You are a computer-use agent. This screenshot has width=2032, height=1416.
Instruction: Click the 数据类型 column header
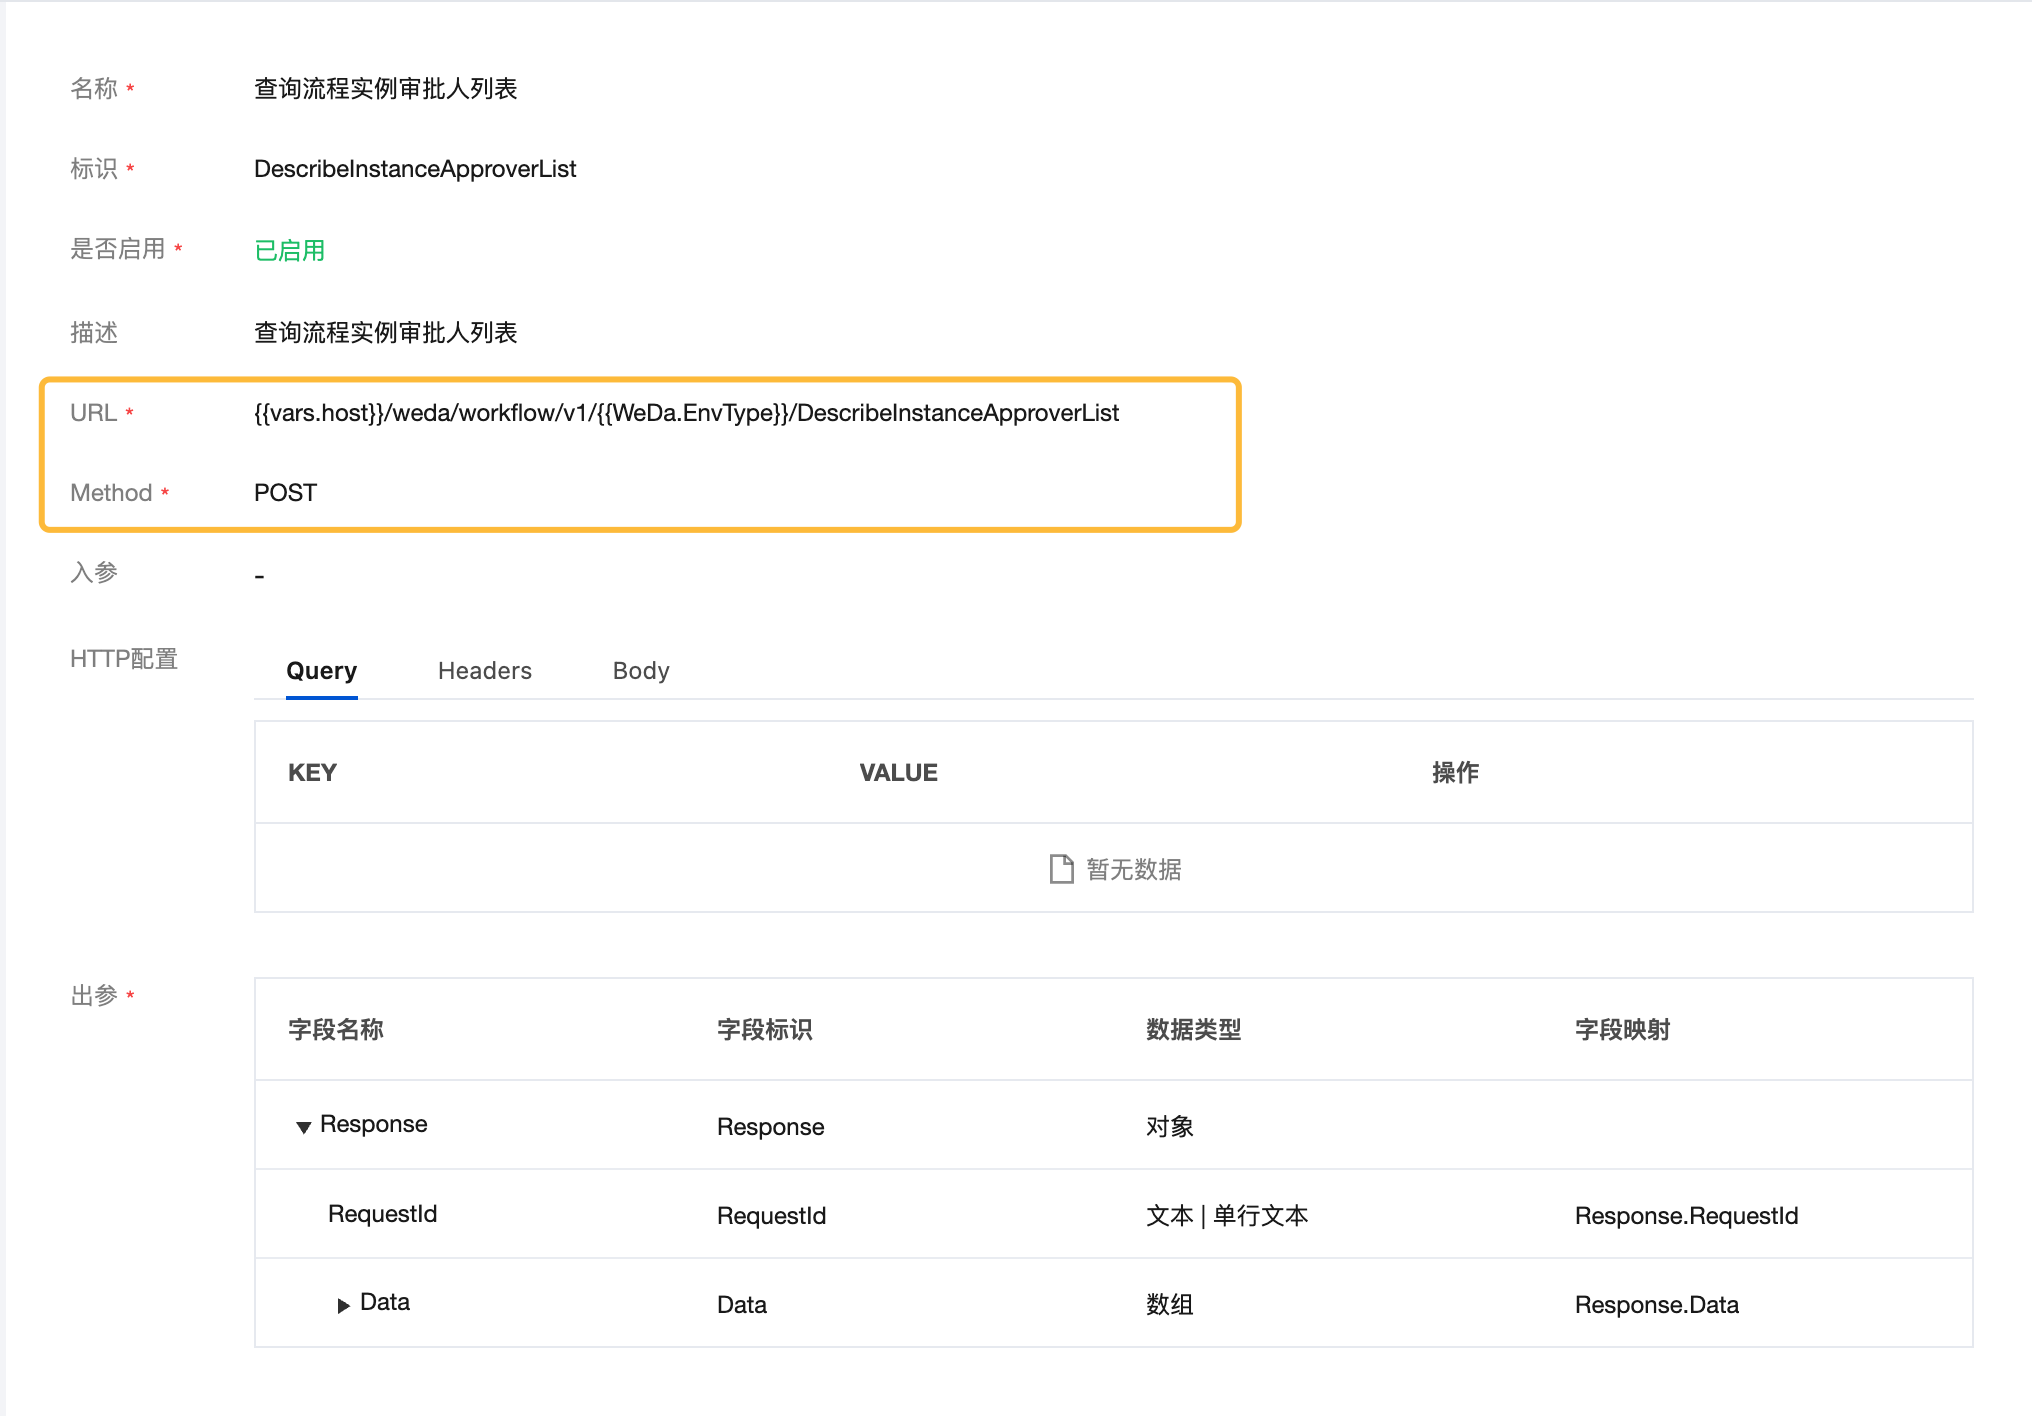[1193, 1030]
